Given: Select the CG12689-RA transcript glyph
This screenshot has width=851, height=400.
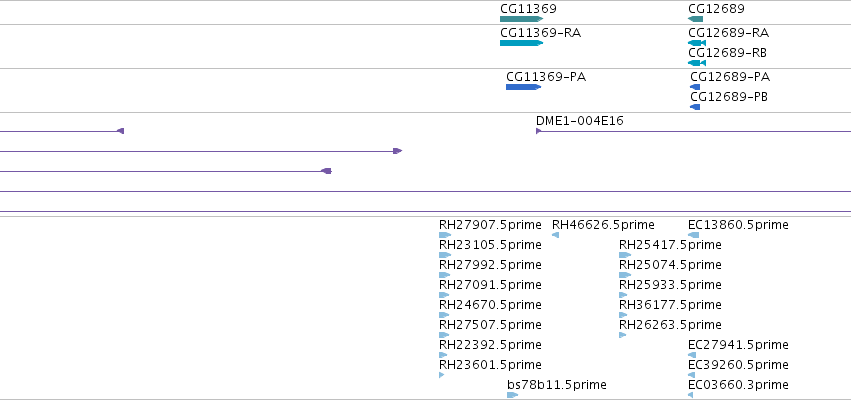Looking at the screenshot, I should (x=697, y=43).
